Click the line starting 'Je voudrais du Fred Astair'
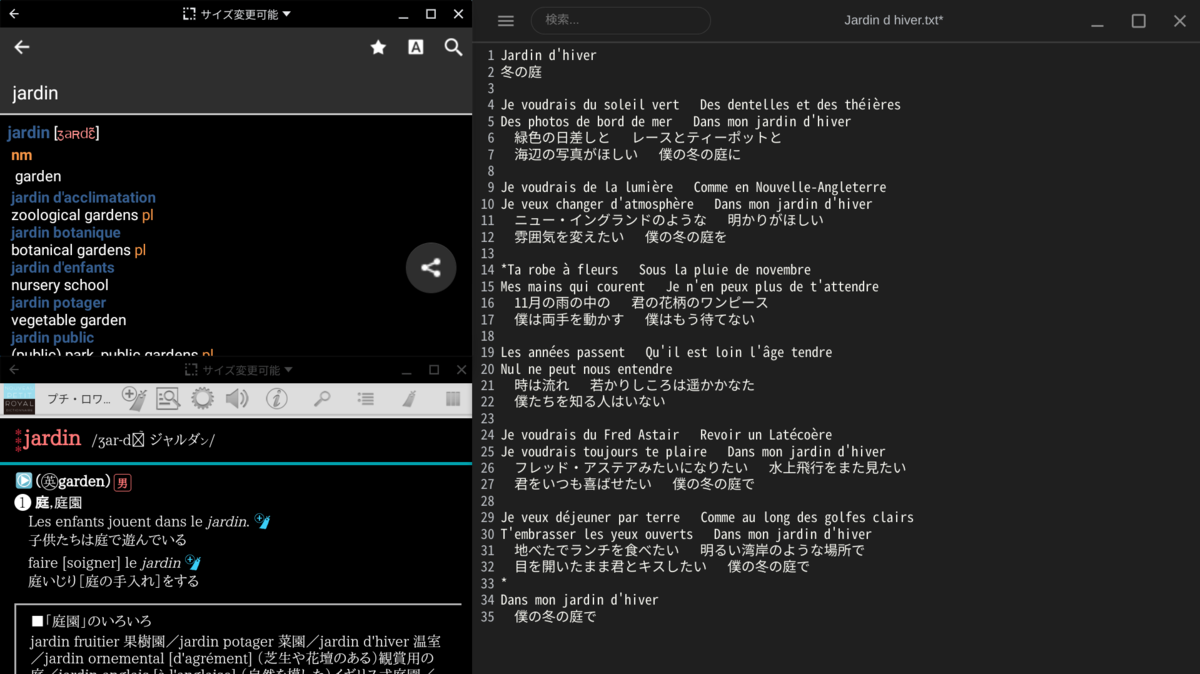 point(666,435)
